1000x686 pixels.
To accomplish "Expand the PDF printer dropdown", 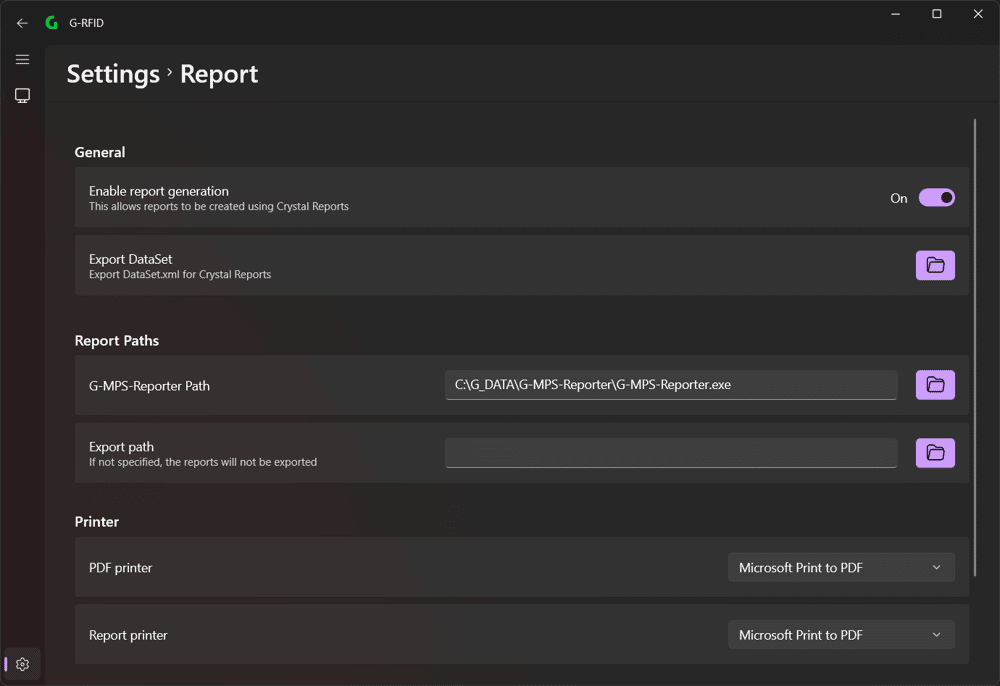I will (841, 567).
